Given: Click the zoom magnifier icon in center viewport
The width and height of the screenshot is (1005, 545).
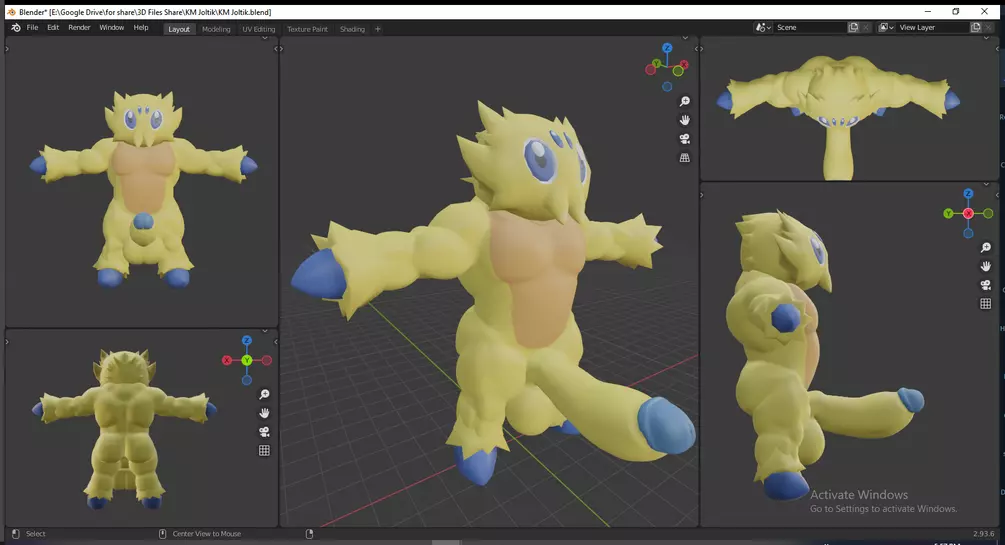Looking at the screenshot, I should (685, 102).
